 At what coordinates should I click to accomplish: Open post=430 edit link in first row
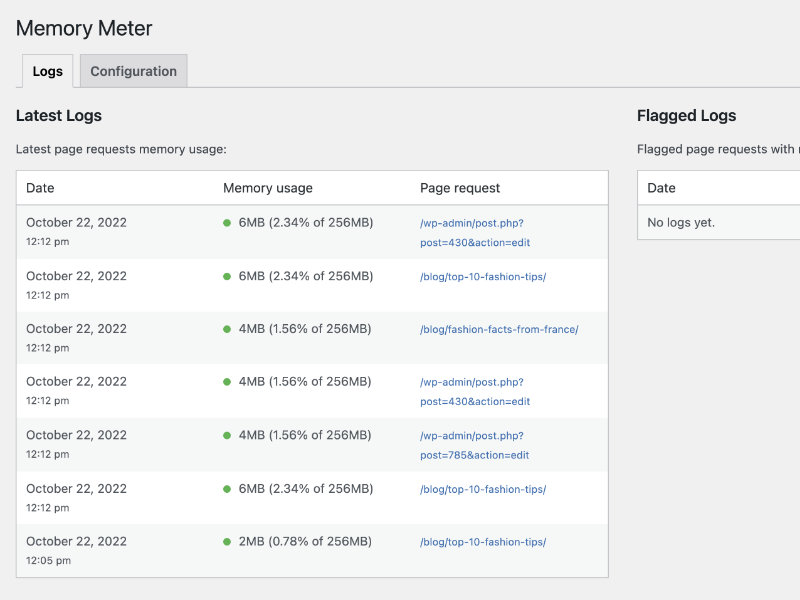coord(474,233)
